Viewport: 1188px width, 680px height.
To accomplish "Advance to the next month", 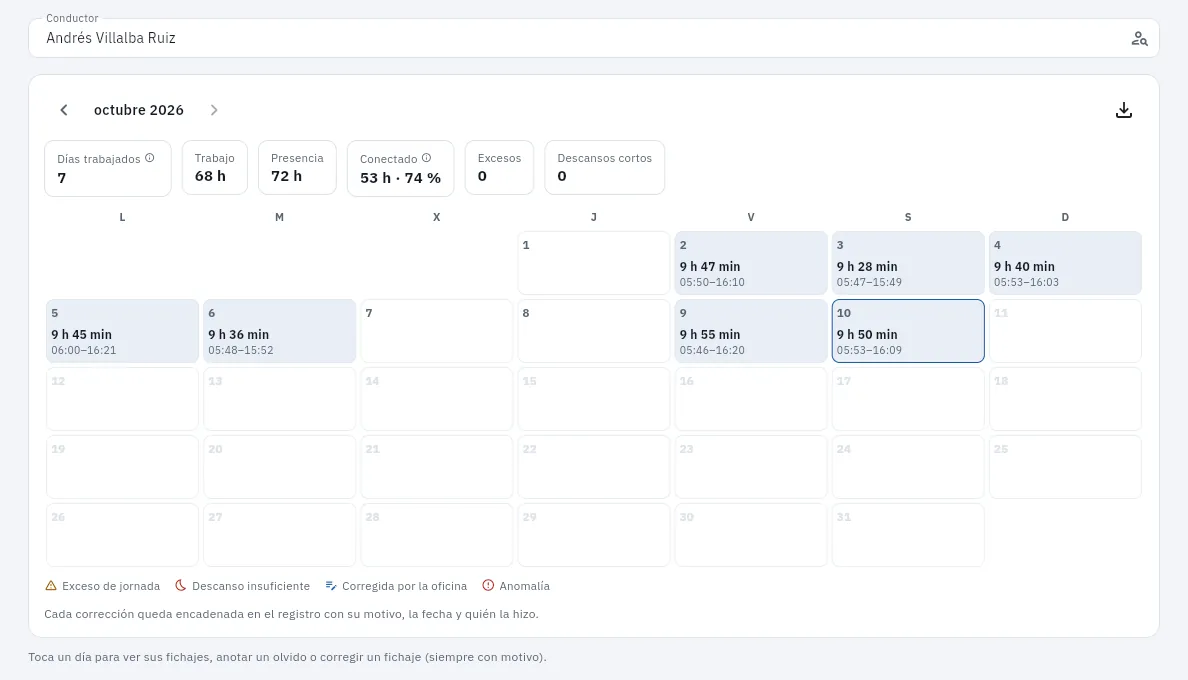I will (x=214, y=111).
